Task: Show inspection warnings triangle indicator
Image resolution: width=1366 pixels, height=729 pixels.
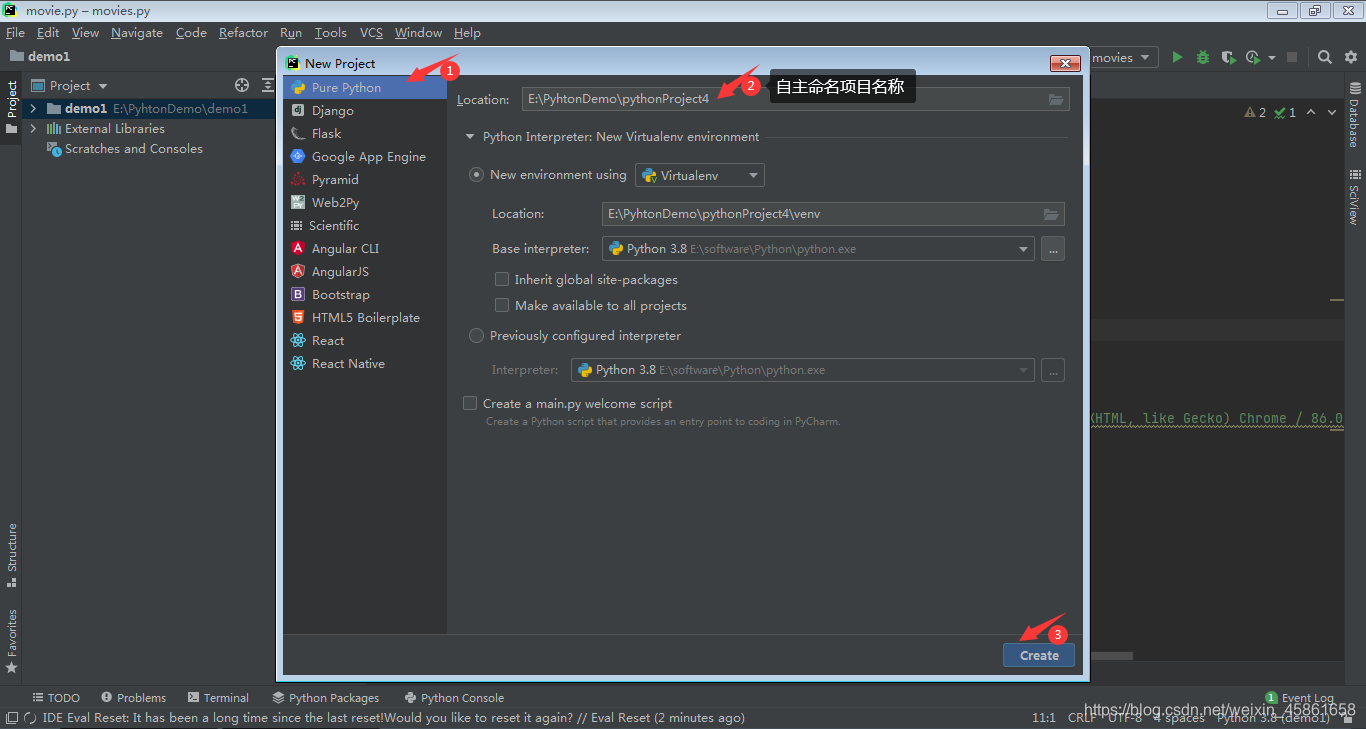Action: (1255, 113)
